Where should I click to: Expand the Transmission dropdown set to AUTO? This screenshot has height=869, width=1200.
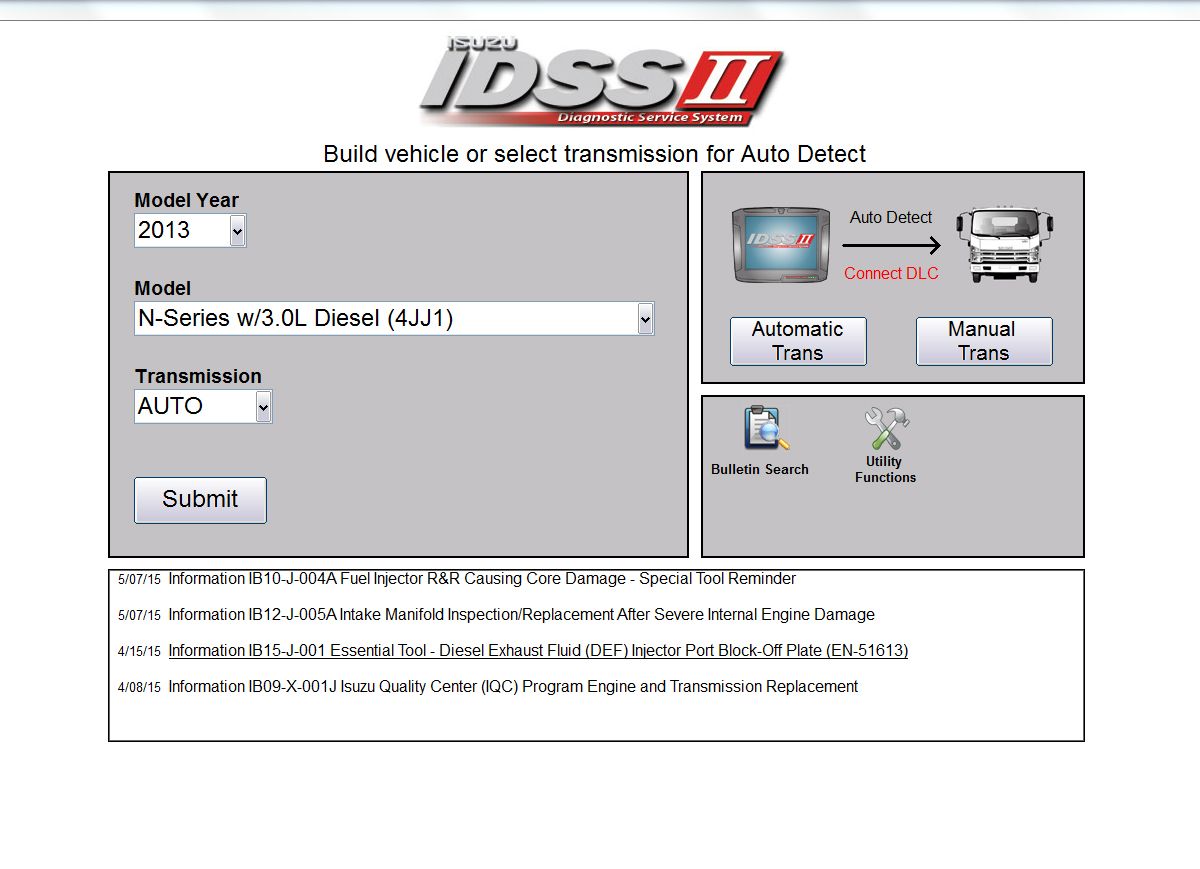262,407
